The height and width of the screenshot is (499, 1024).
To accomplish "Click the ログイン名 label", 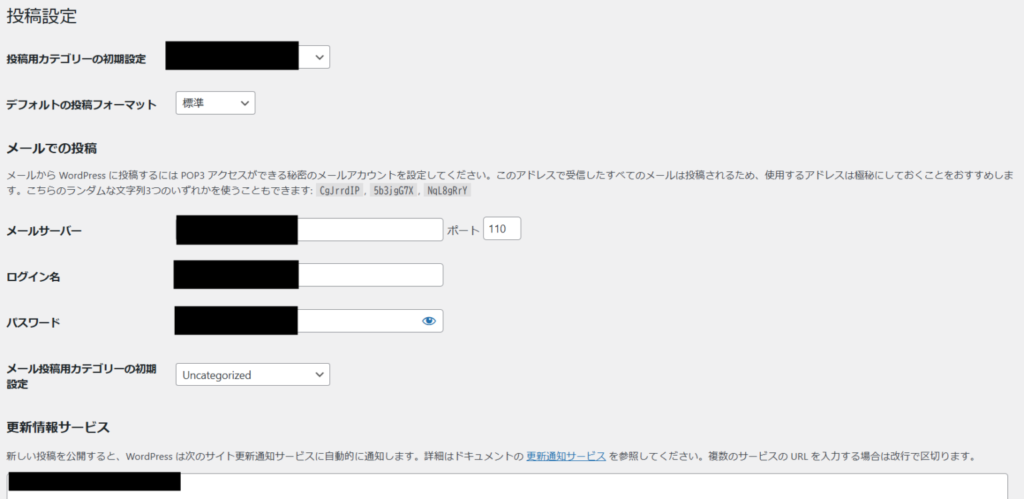I will [33, 276].
